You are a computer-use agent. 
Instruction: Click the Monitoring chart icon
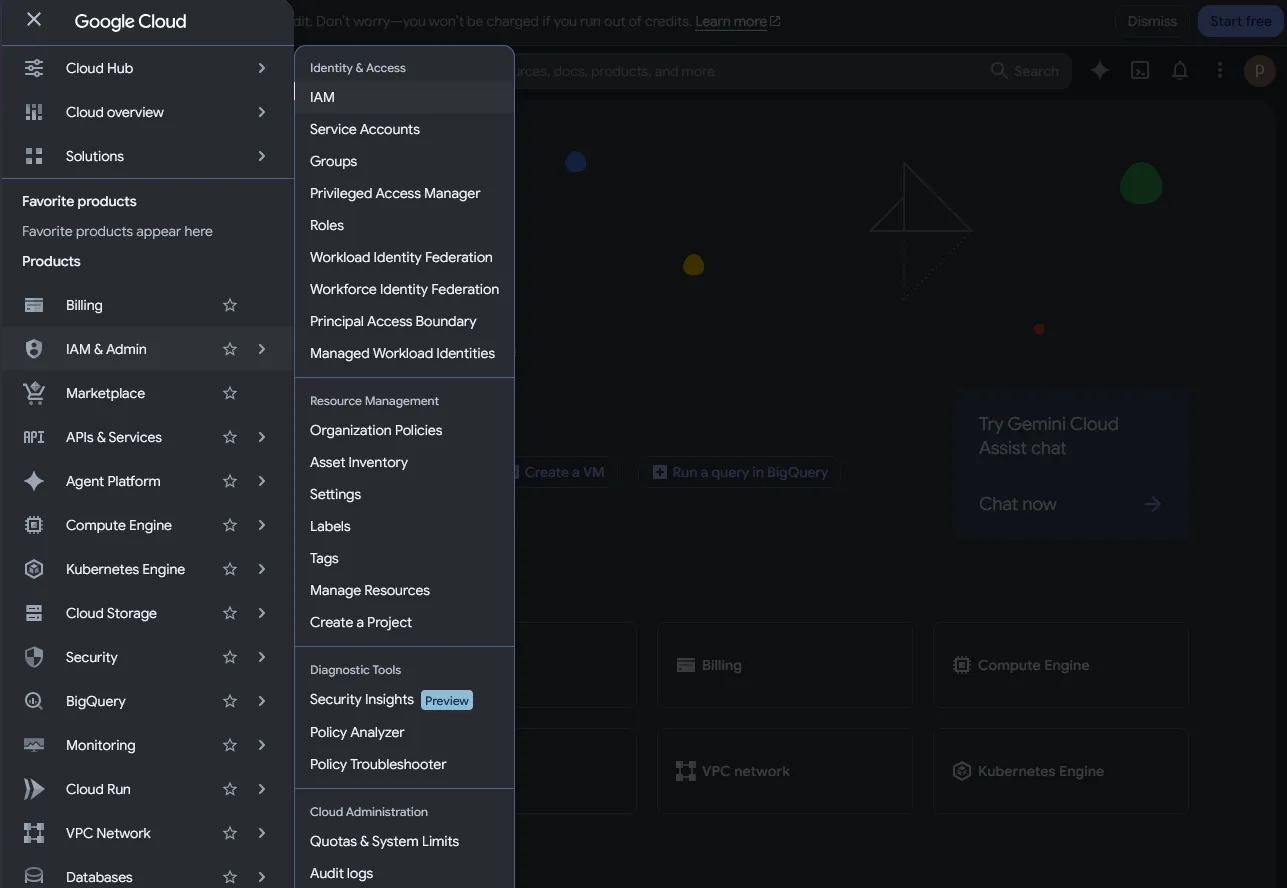pos(34,745)
